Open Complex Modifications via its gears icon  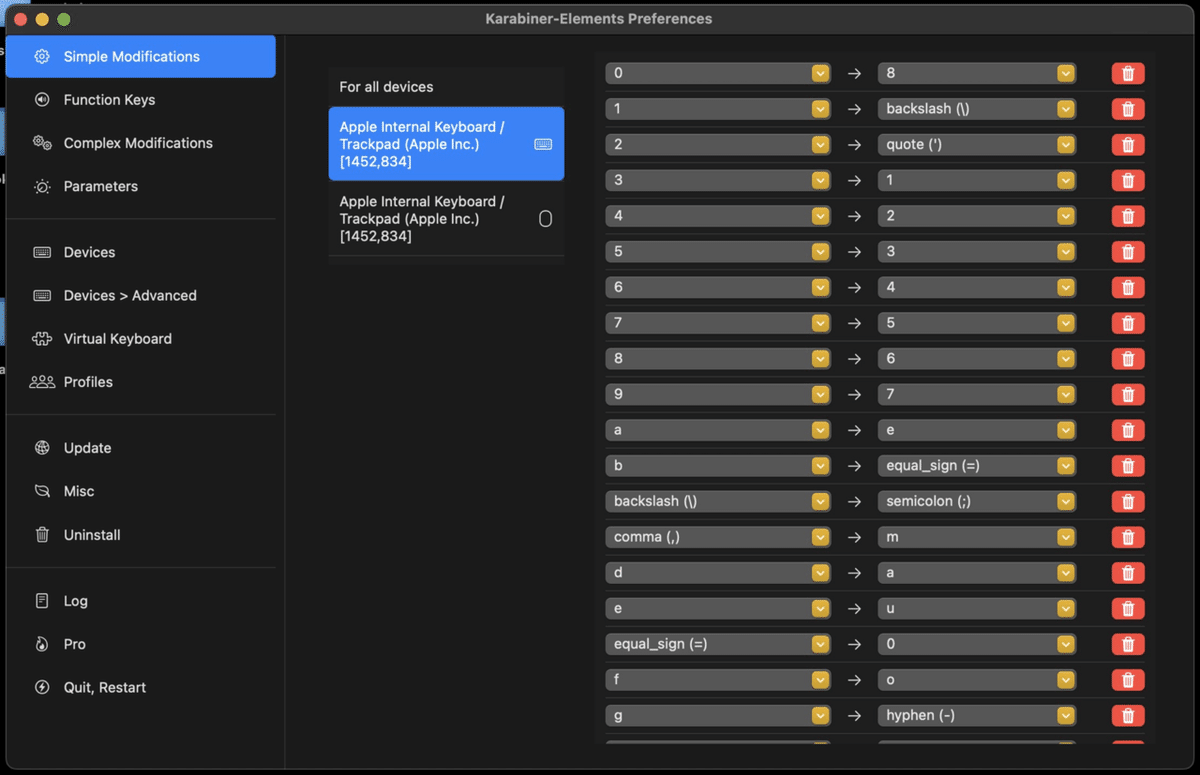pos(42,143)
